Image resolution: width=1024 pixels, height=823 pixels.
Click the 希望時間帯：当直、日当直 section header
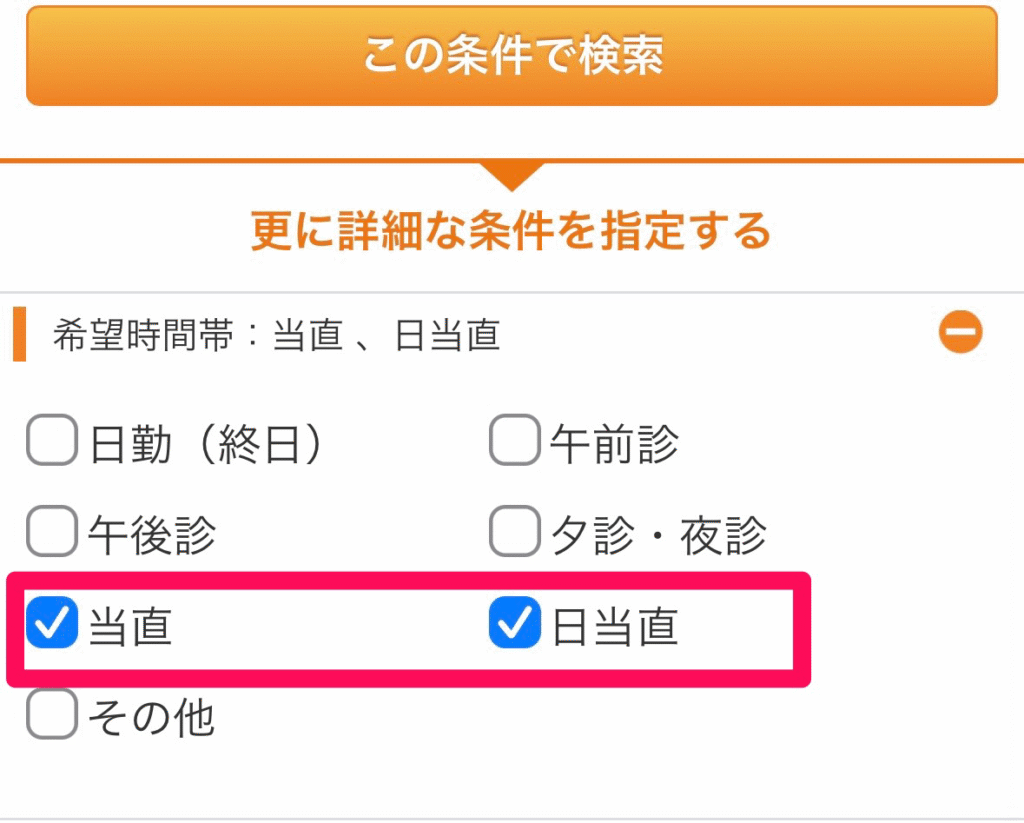276,336
